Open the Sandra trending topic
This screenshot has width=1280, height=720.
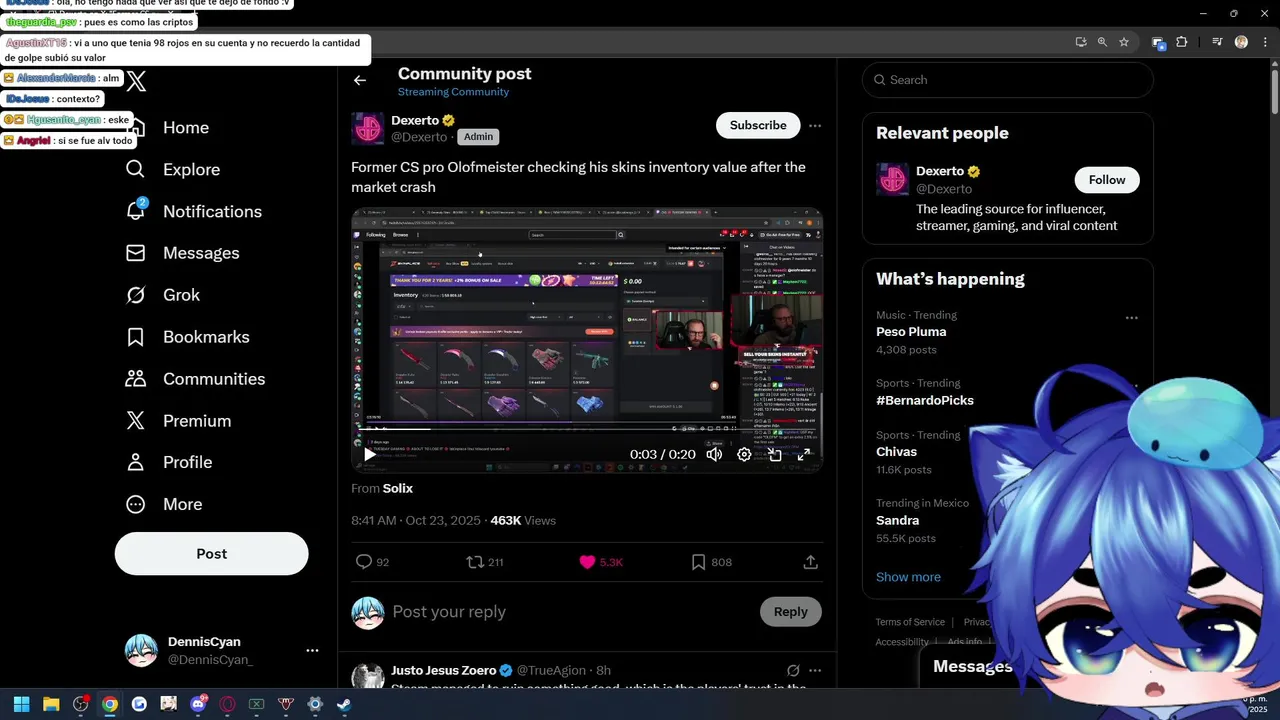(897, 520)
